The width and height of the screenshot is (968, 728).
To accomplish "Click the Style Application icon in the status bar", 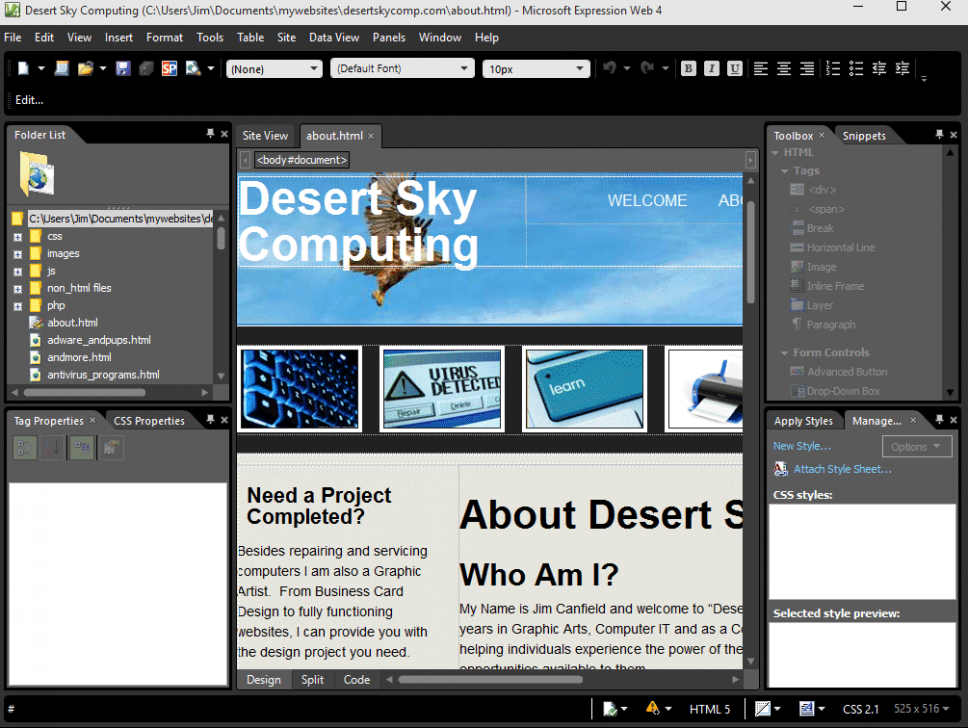I will 807,709.
